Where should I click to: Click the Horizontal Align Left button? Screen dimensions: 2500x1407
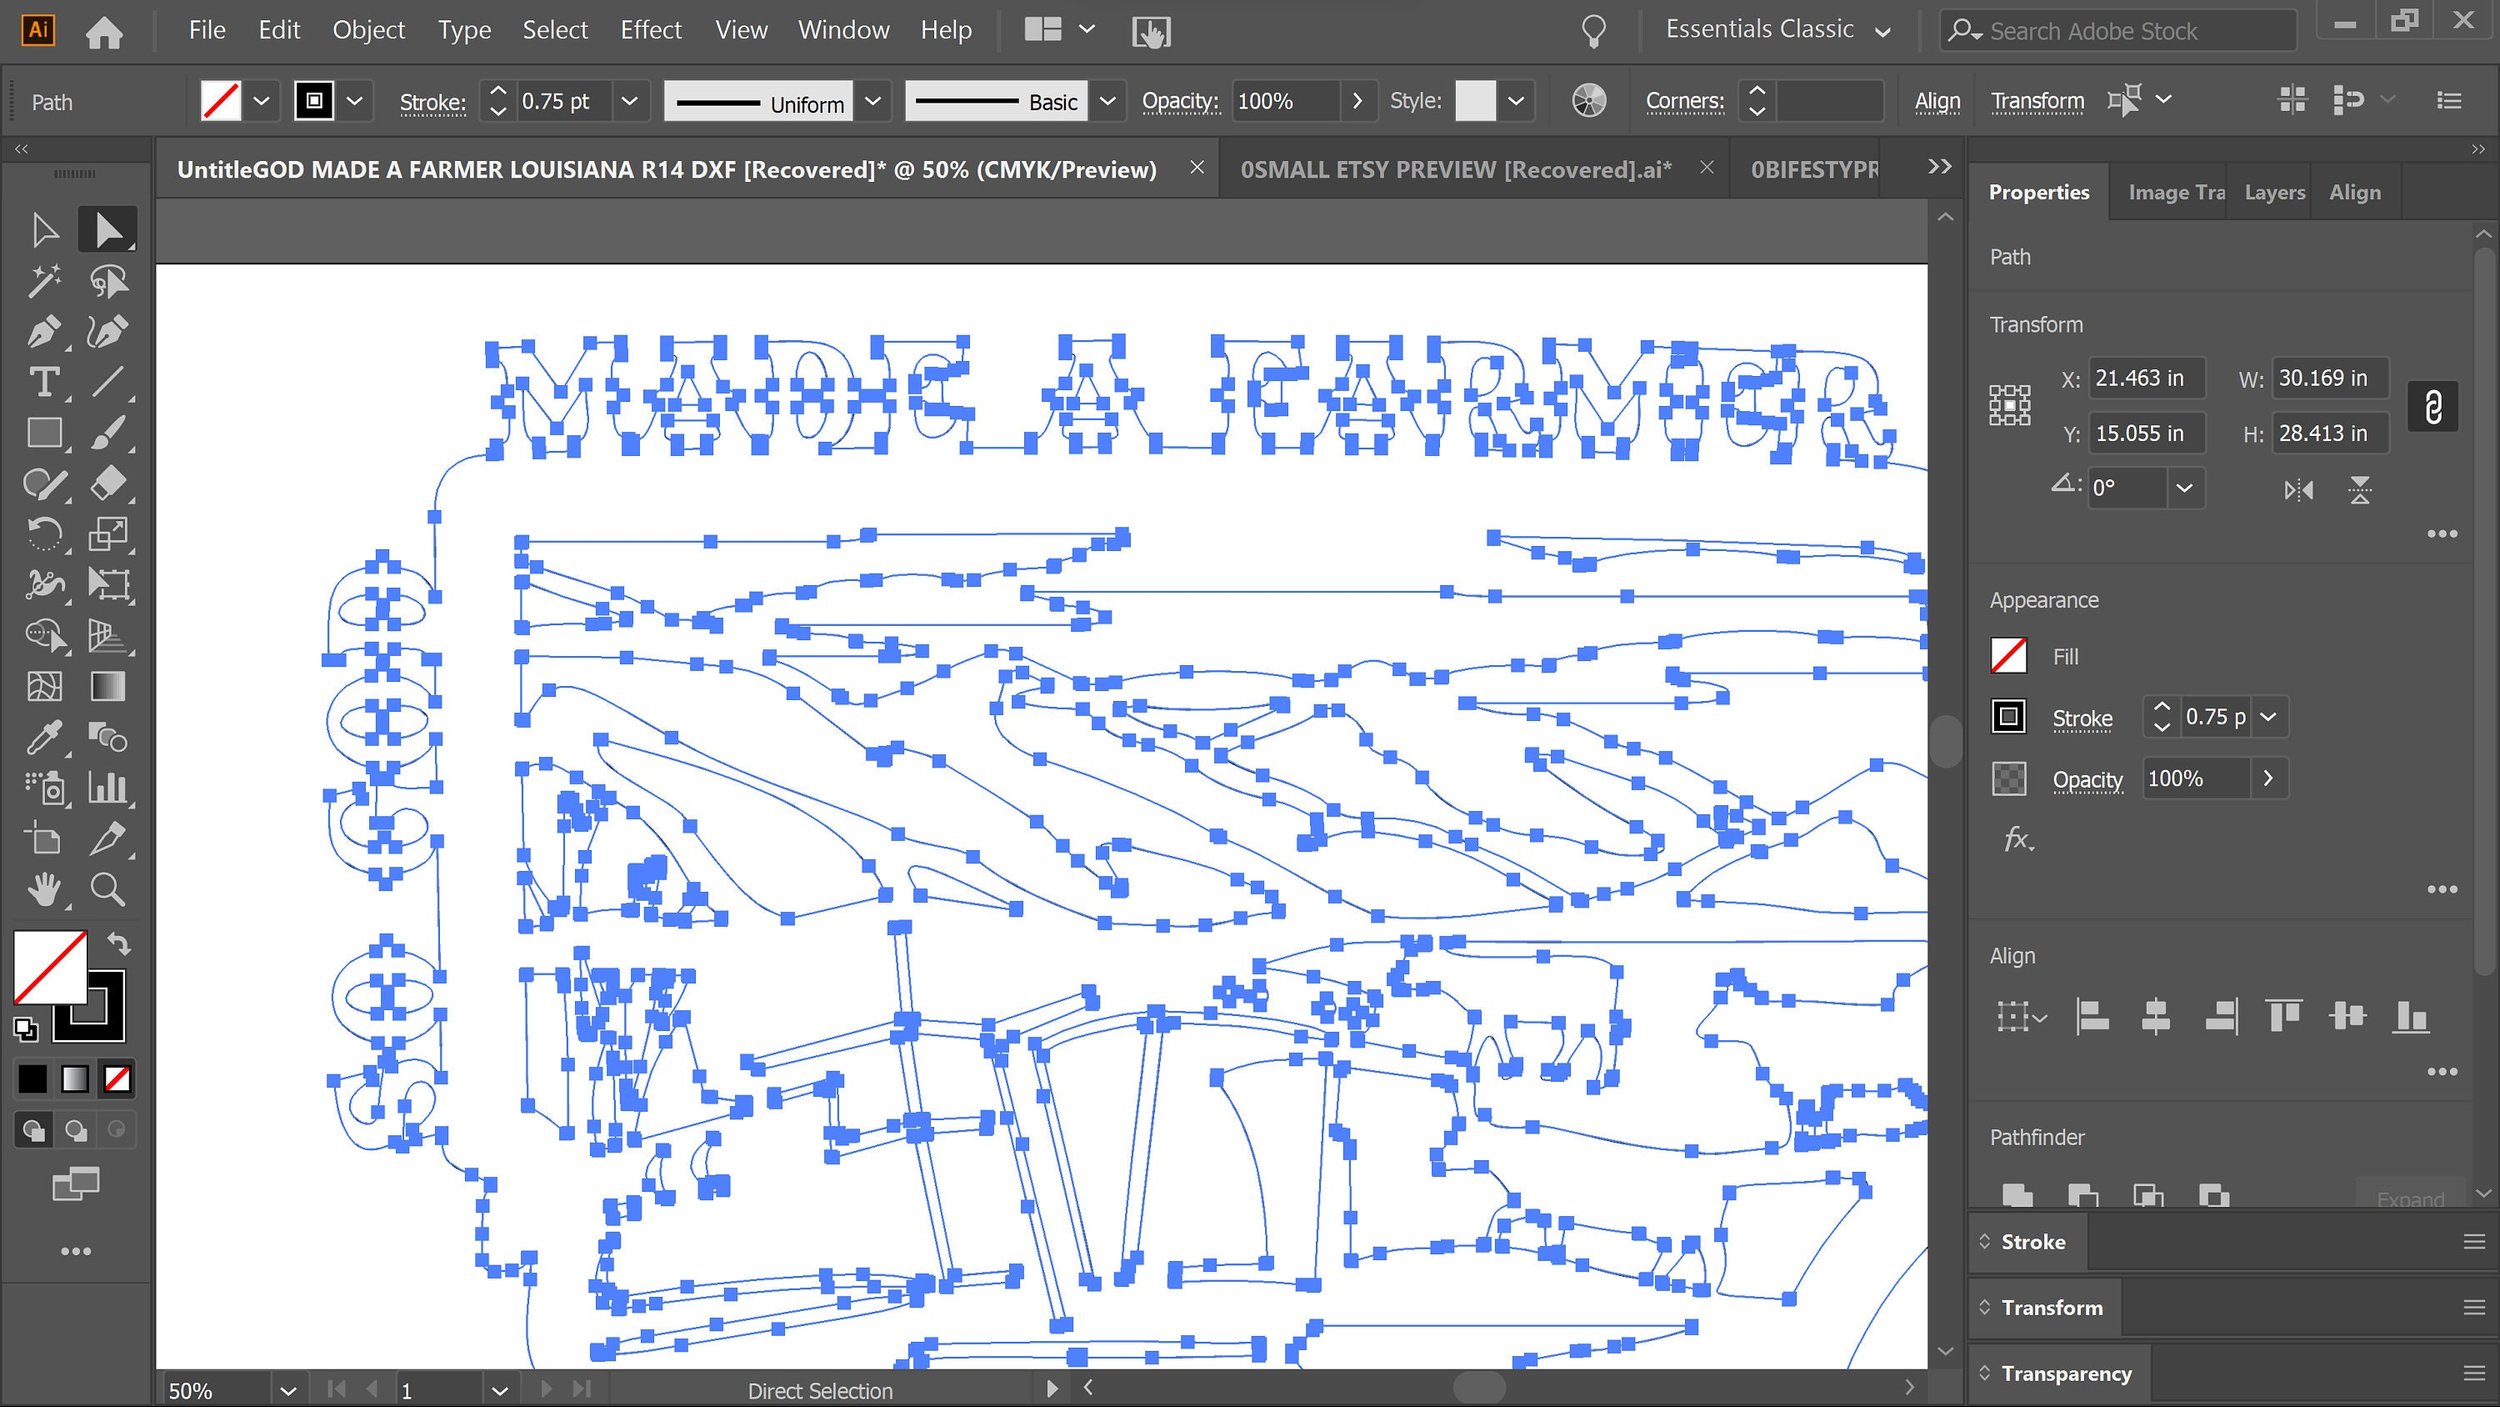[x=2092, y=1018]
